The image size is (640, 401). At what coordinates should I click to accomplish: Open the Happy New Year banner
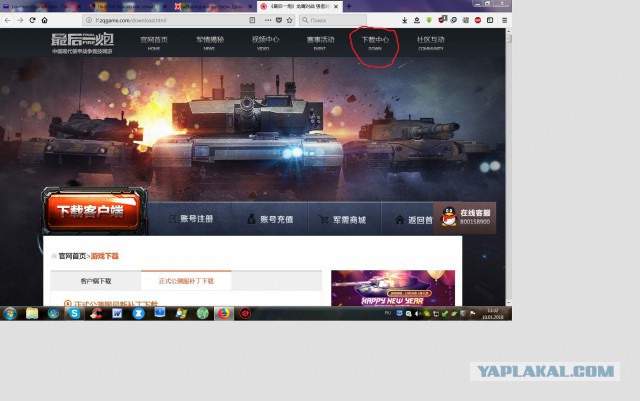coord(393,288)
